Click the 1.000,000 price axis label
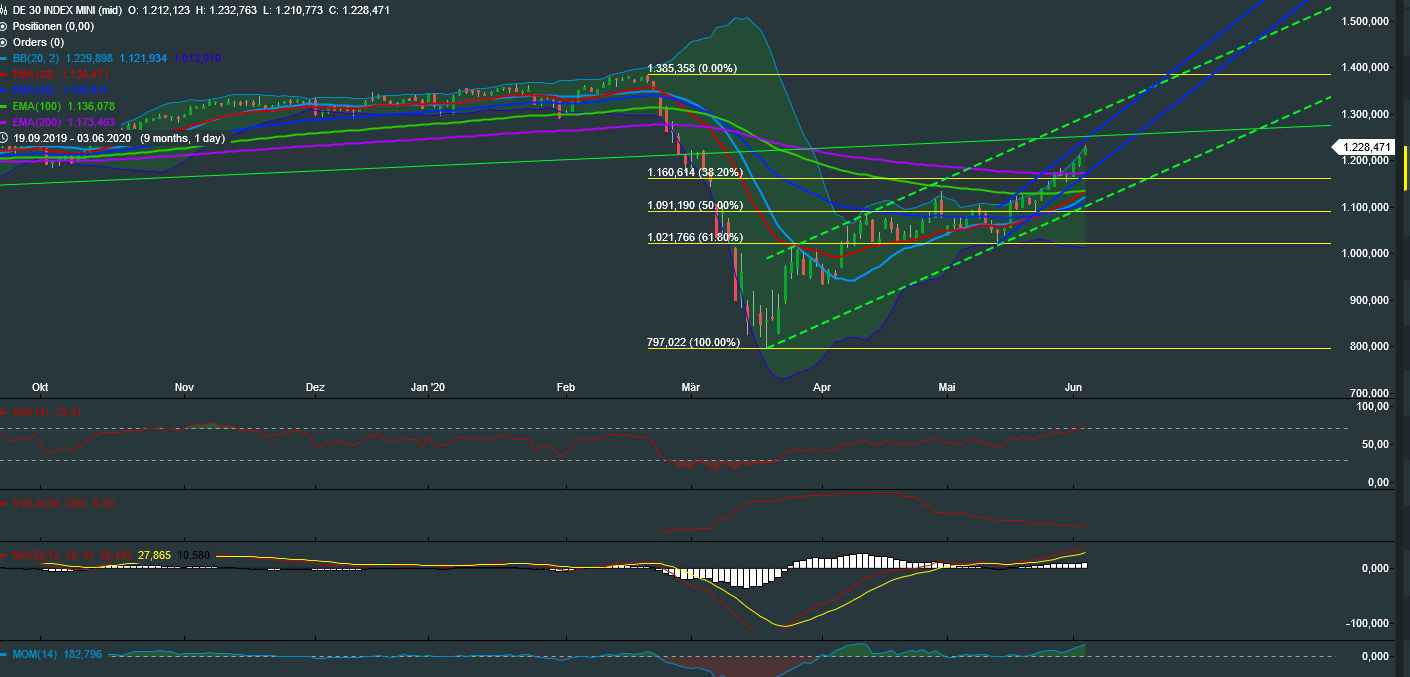 click(1367, 253)
